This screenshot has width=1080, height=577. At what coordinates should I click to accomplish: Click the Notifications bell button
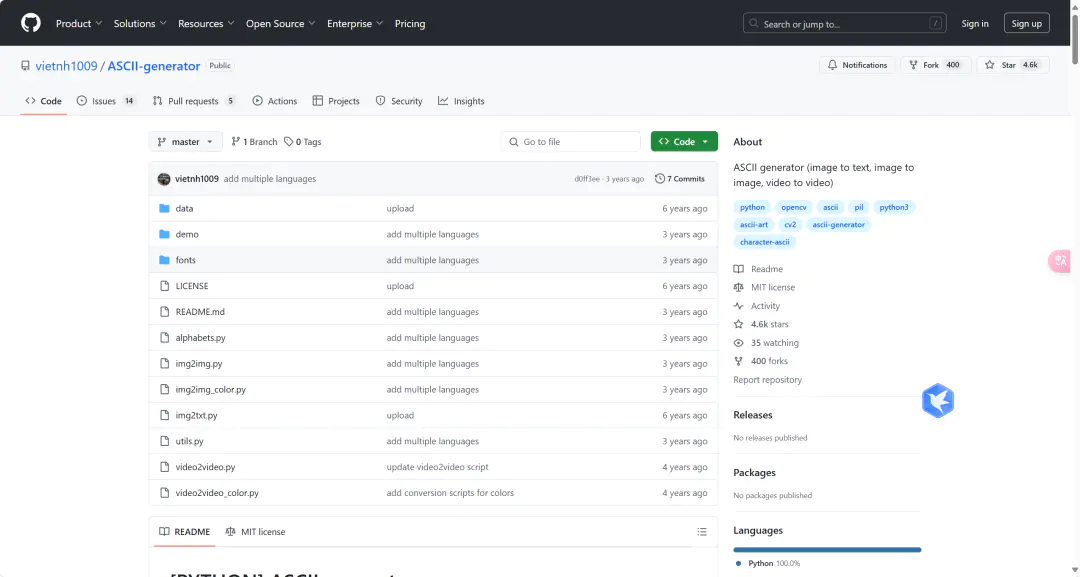[x=857, y=65]
